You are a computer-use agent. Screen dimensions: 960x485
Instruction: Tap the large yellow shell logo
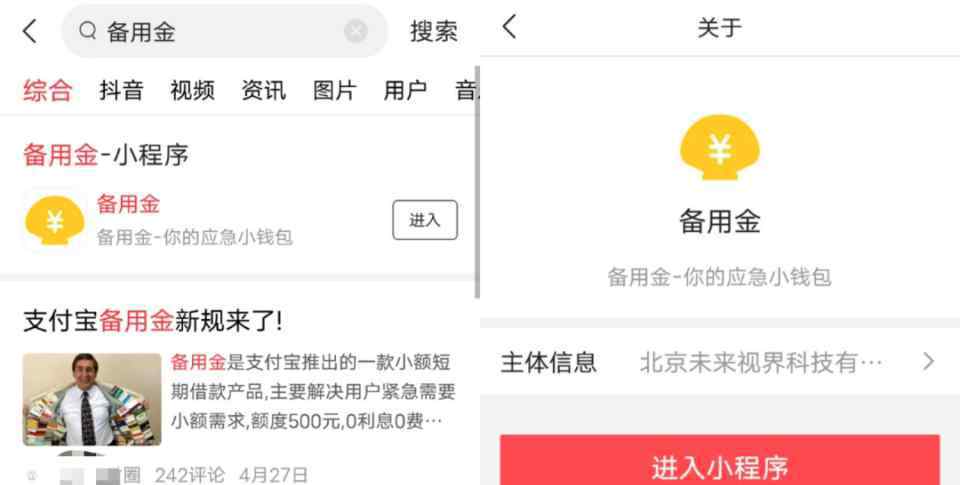coord(719,147)
